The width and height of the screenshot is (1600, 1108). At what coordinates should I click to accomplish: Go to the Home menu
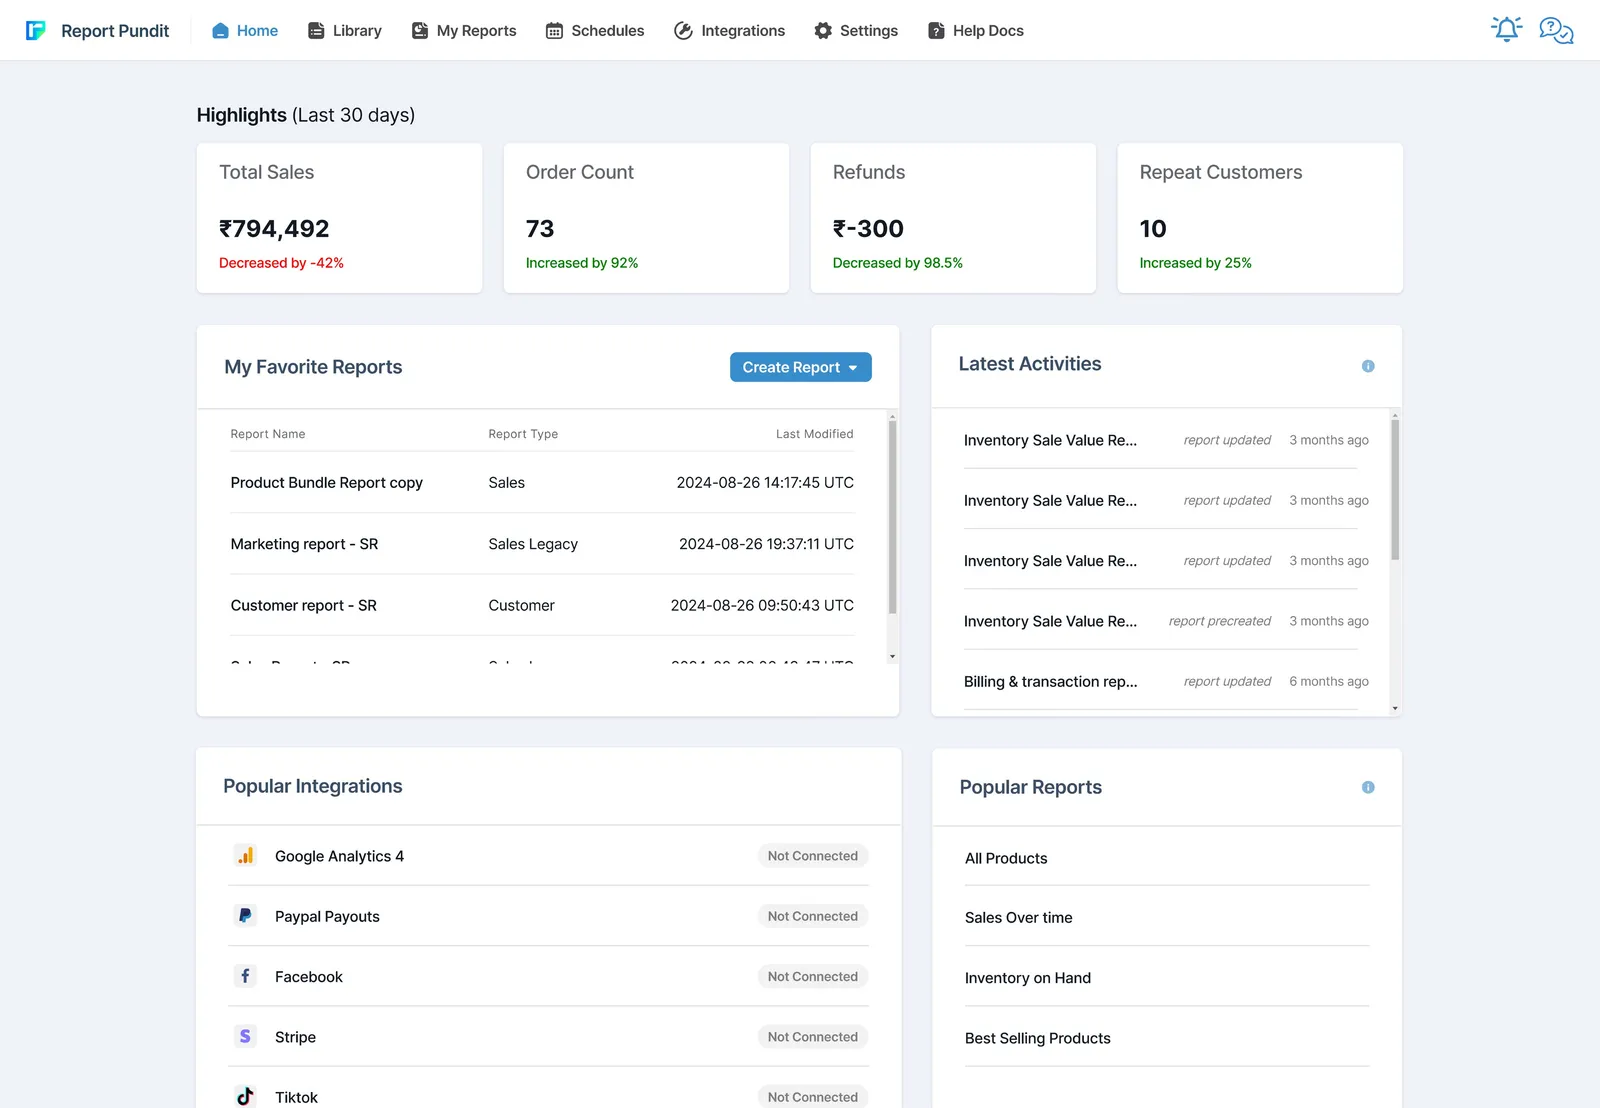[x=245, y=30]
